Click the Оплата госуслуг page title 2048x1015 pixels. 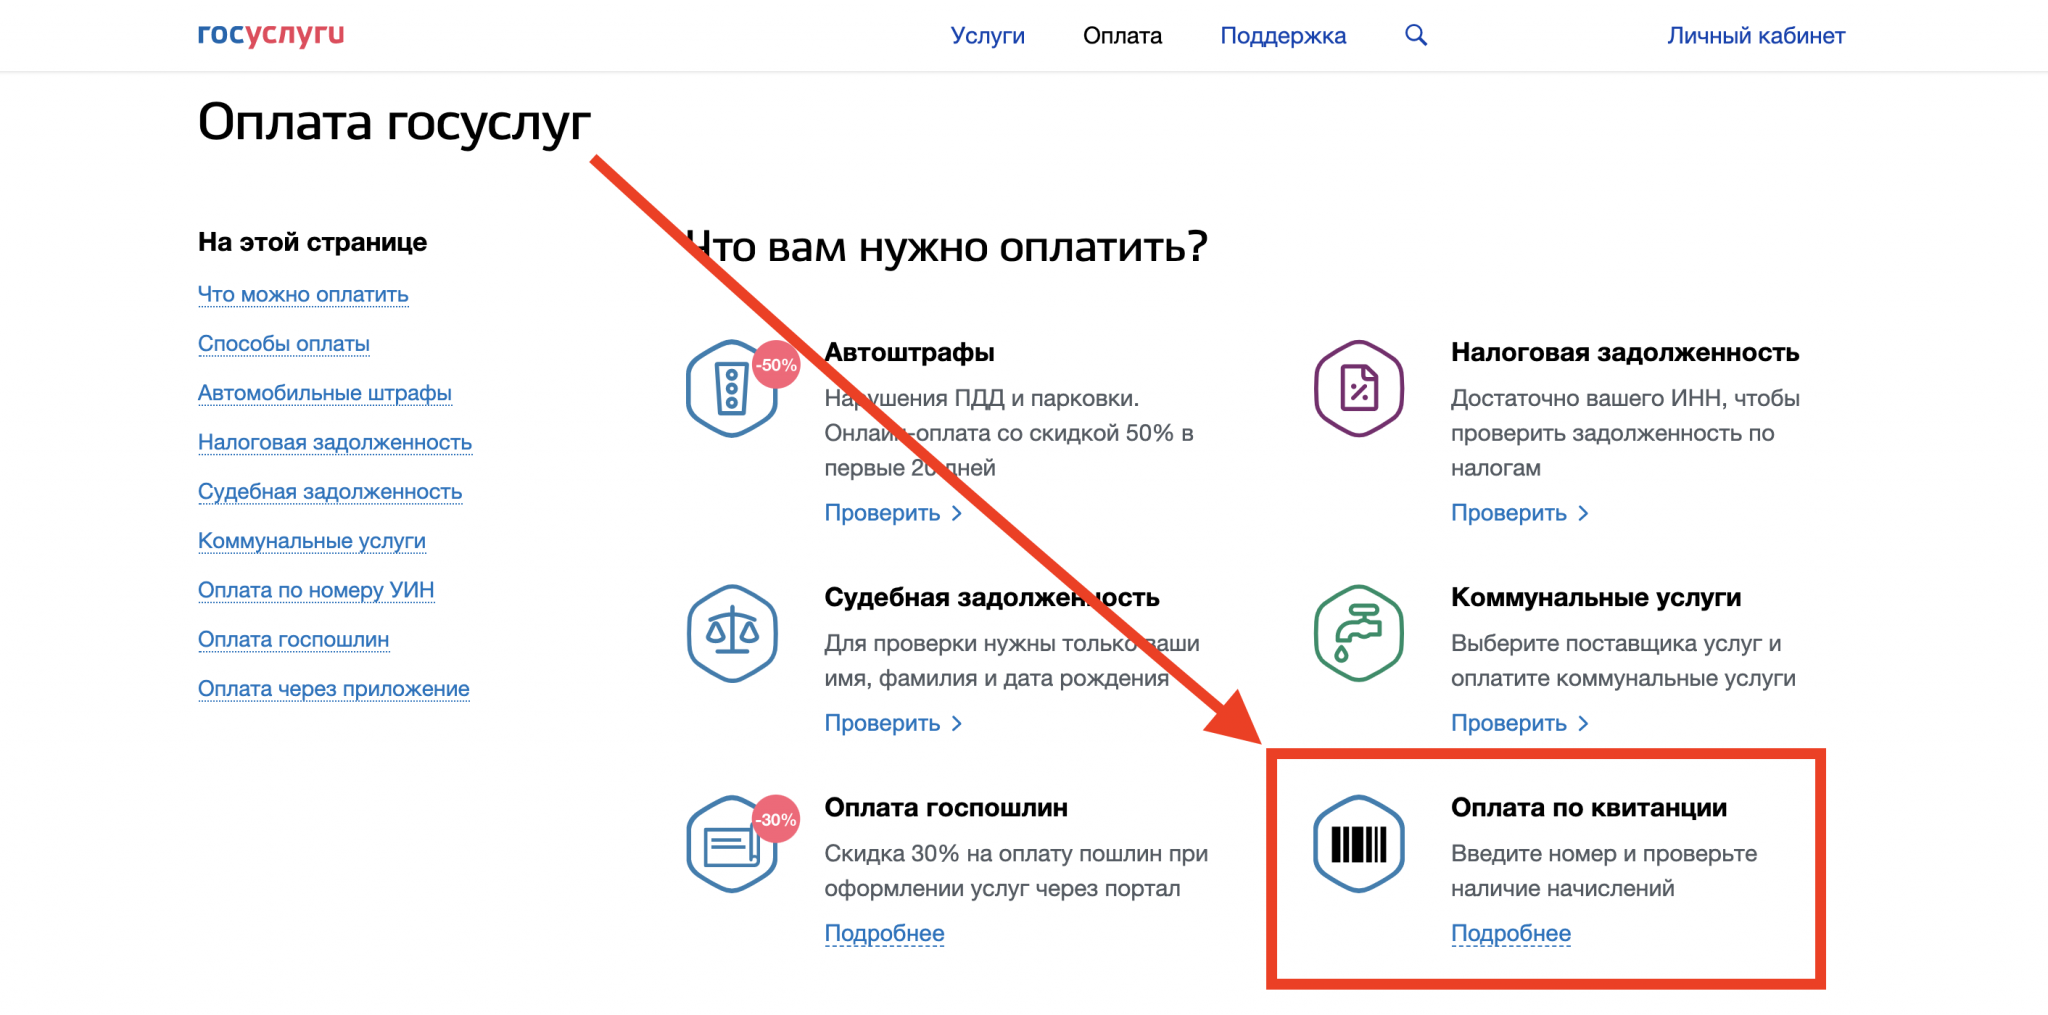tap(394, 123)
